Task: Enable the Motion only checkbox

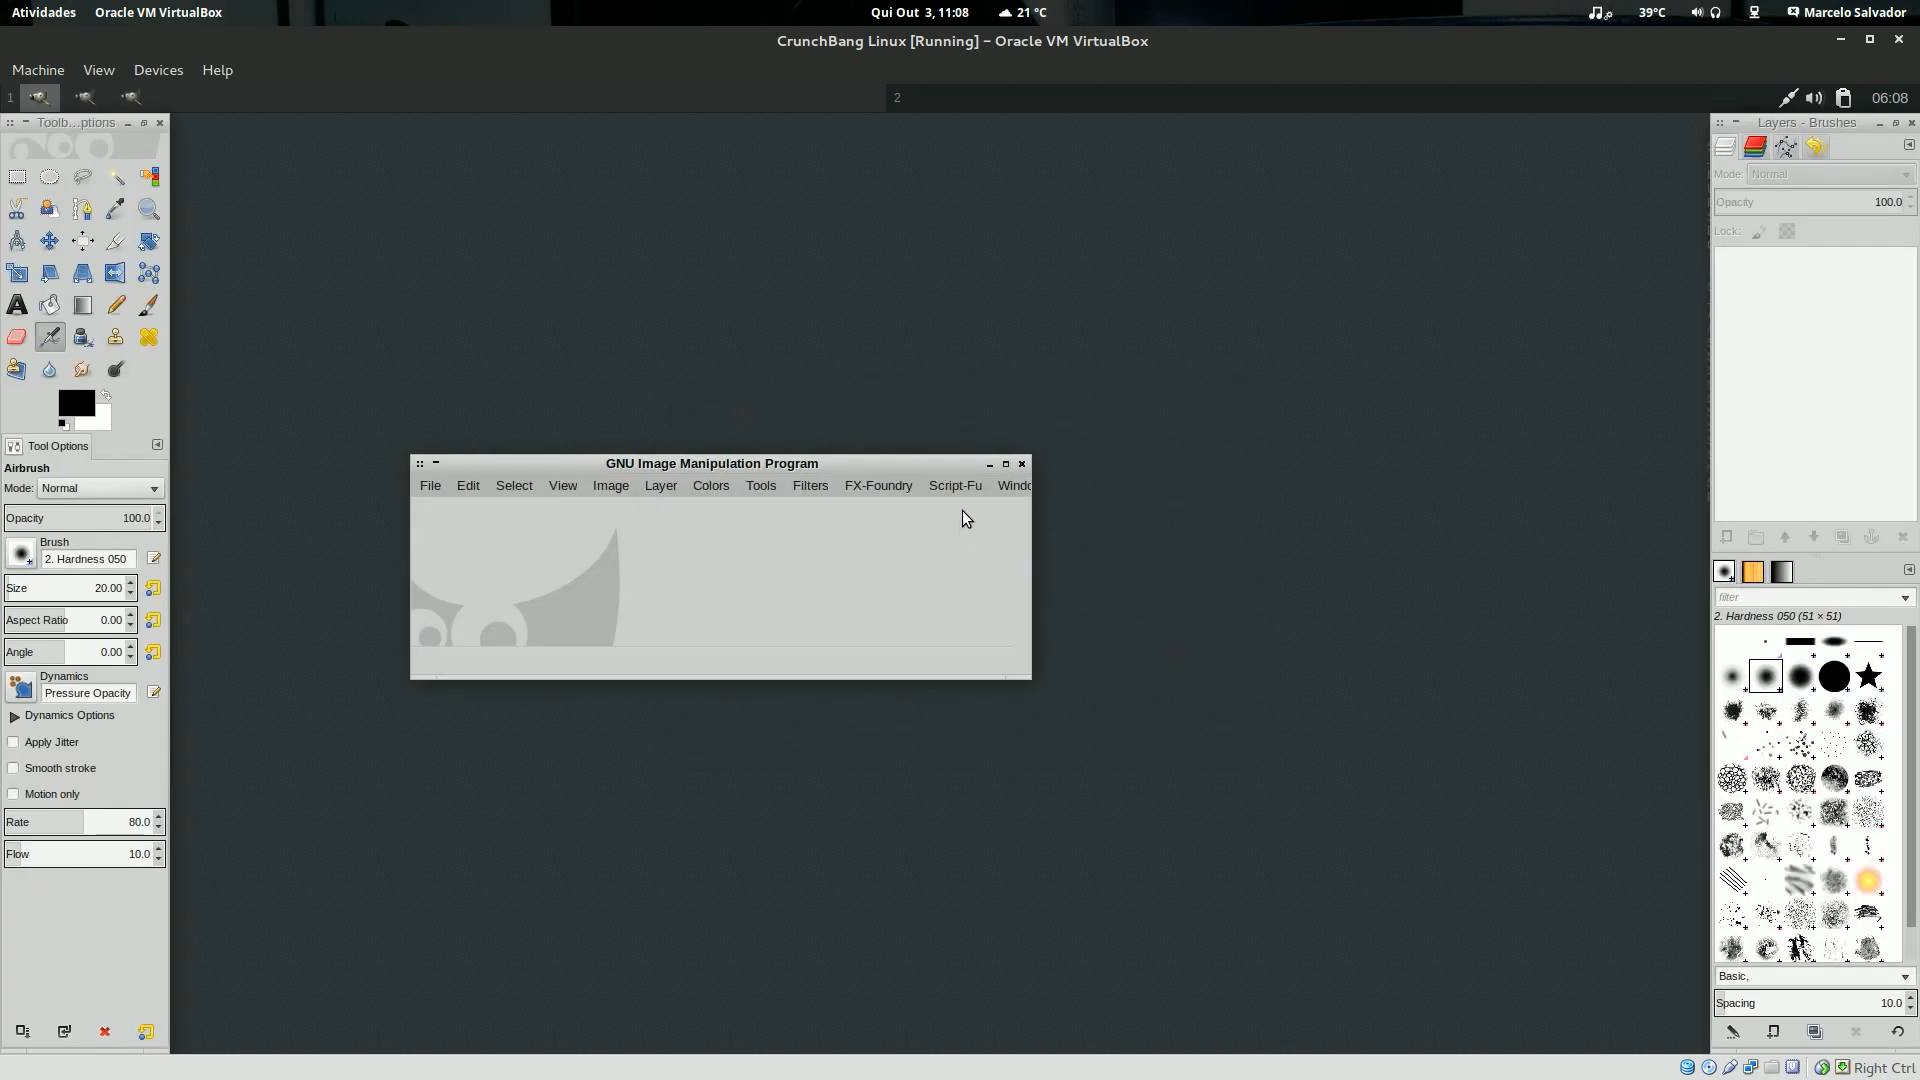Action: tap(13, 794)
